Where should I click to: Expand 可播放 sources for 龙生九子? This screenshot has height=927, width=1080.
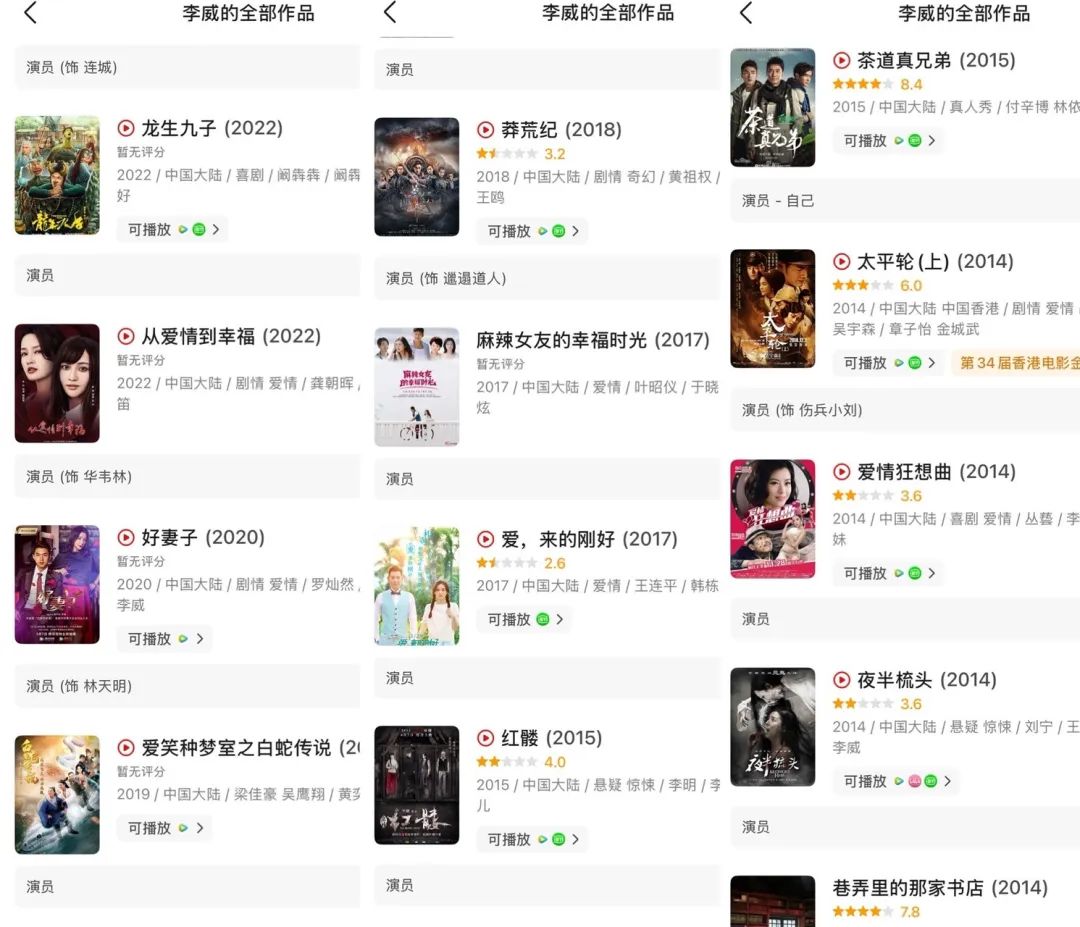coord(172,229)
